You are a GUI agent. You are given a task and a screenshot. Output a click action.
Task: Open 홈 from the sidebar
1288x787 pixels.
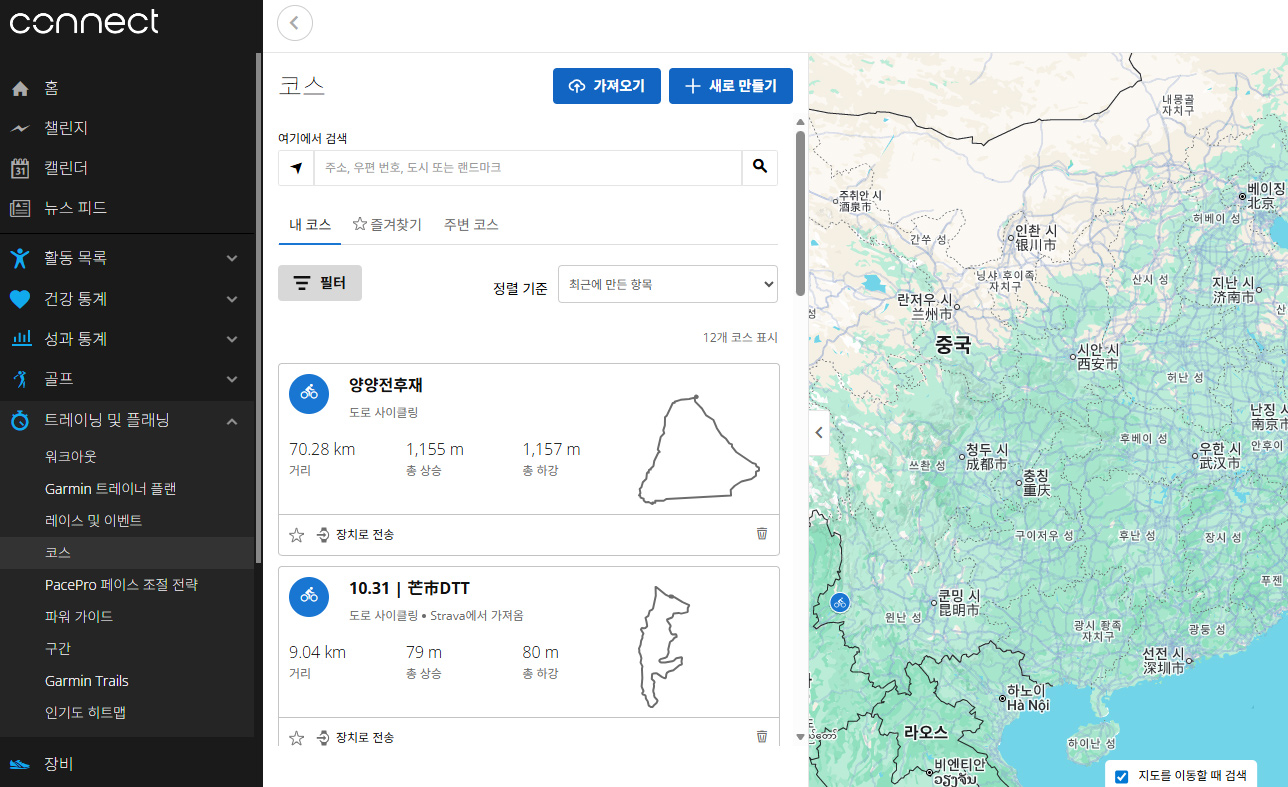51,88
